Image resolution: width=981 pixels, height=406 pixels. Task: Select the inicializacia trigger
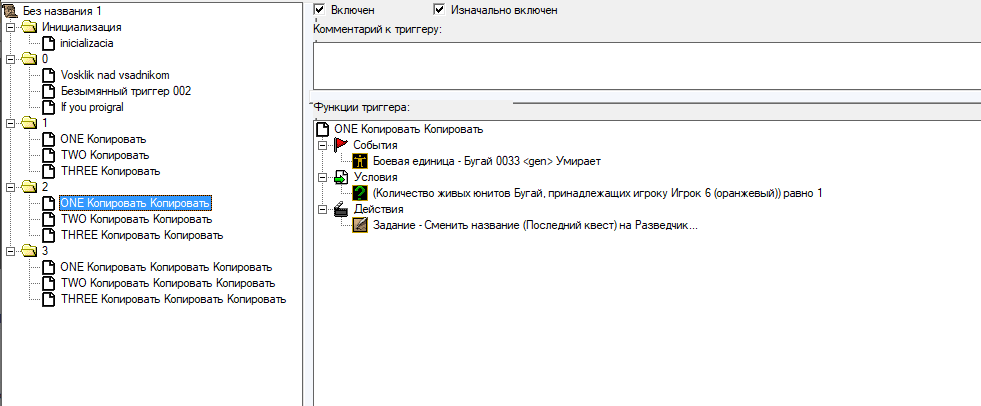(x=86, y=43)
